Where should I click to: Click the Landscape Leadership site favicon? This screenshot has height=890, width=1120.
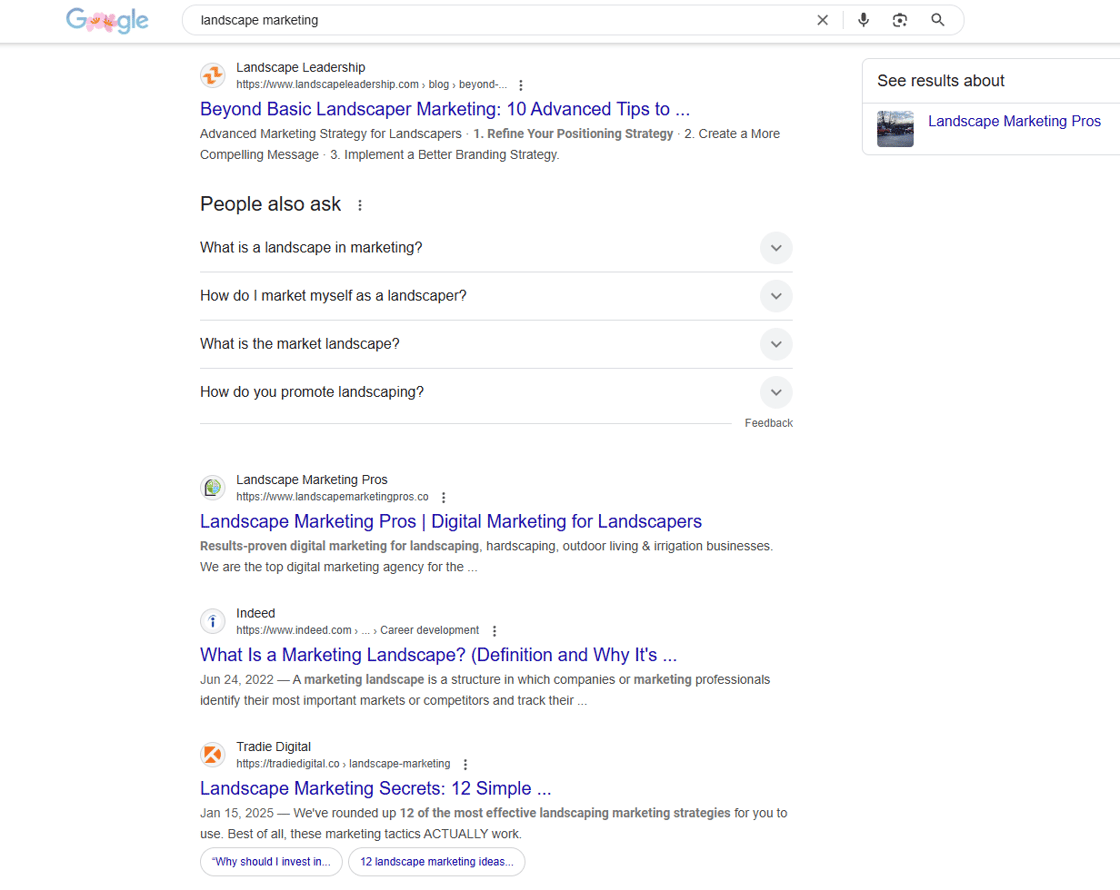212,75
